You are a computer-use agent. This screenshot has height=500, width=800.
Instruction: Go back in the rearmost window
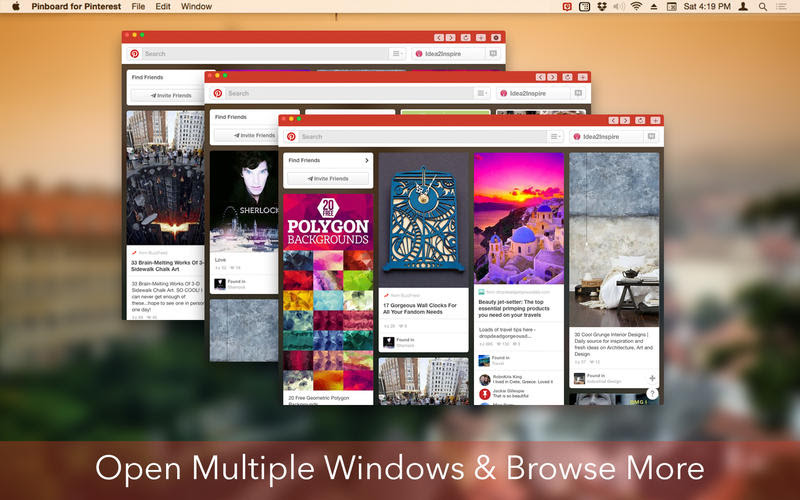tap(439, 38)
